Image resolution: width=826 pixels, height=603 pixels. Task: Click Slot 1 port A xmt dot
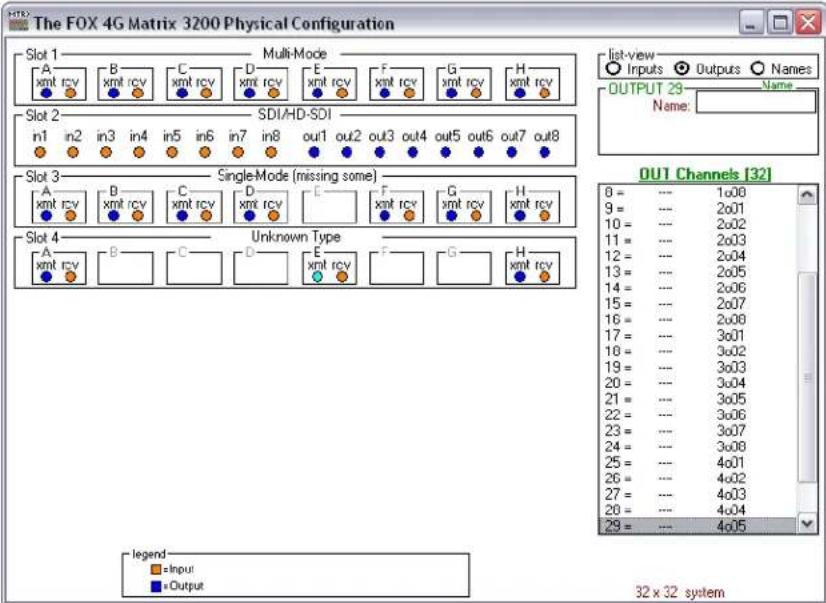tap(46, 93)
